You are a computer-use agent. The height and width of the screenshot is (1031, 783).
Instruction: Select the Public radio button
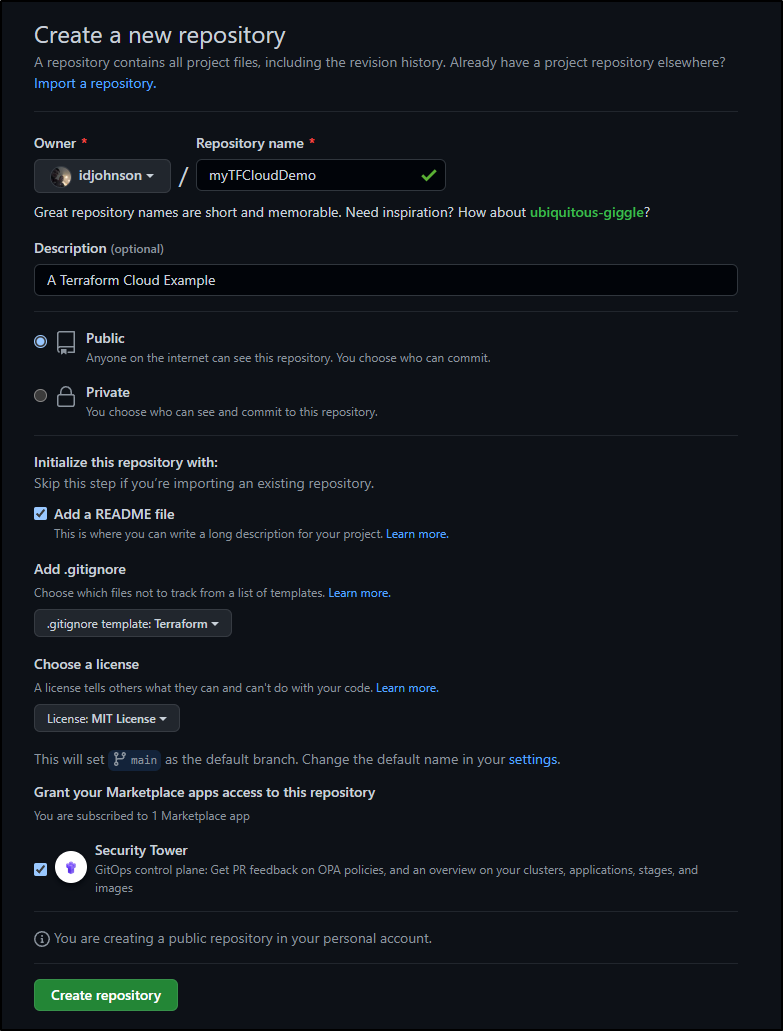41,341
